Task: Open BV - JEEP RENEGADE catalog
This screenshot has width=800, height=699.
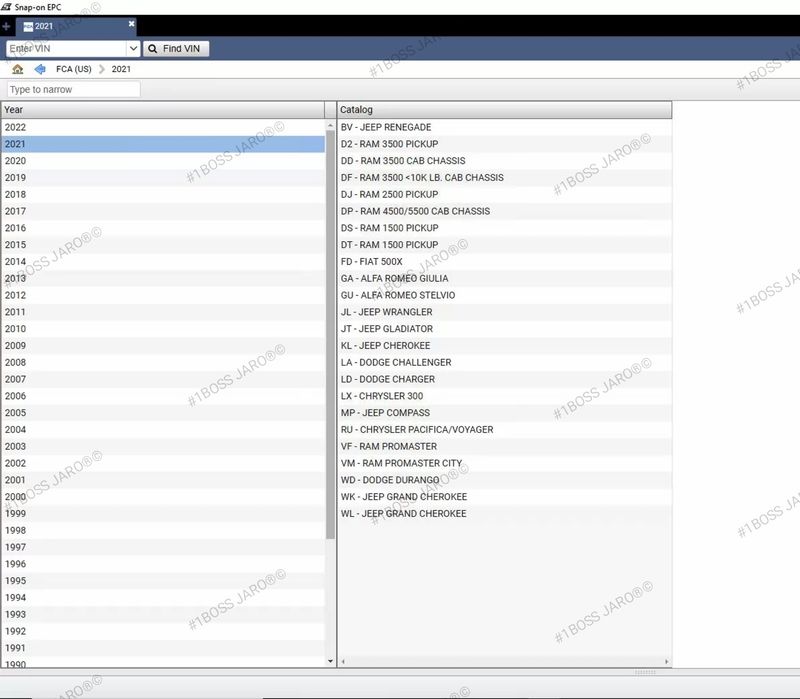Action: tap(504, 127)
